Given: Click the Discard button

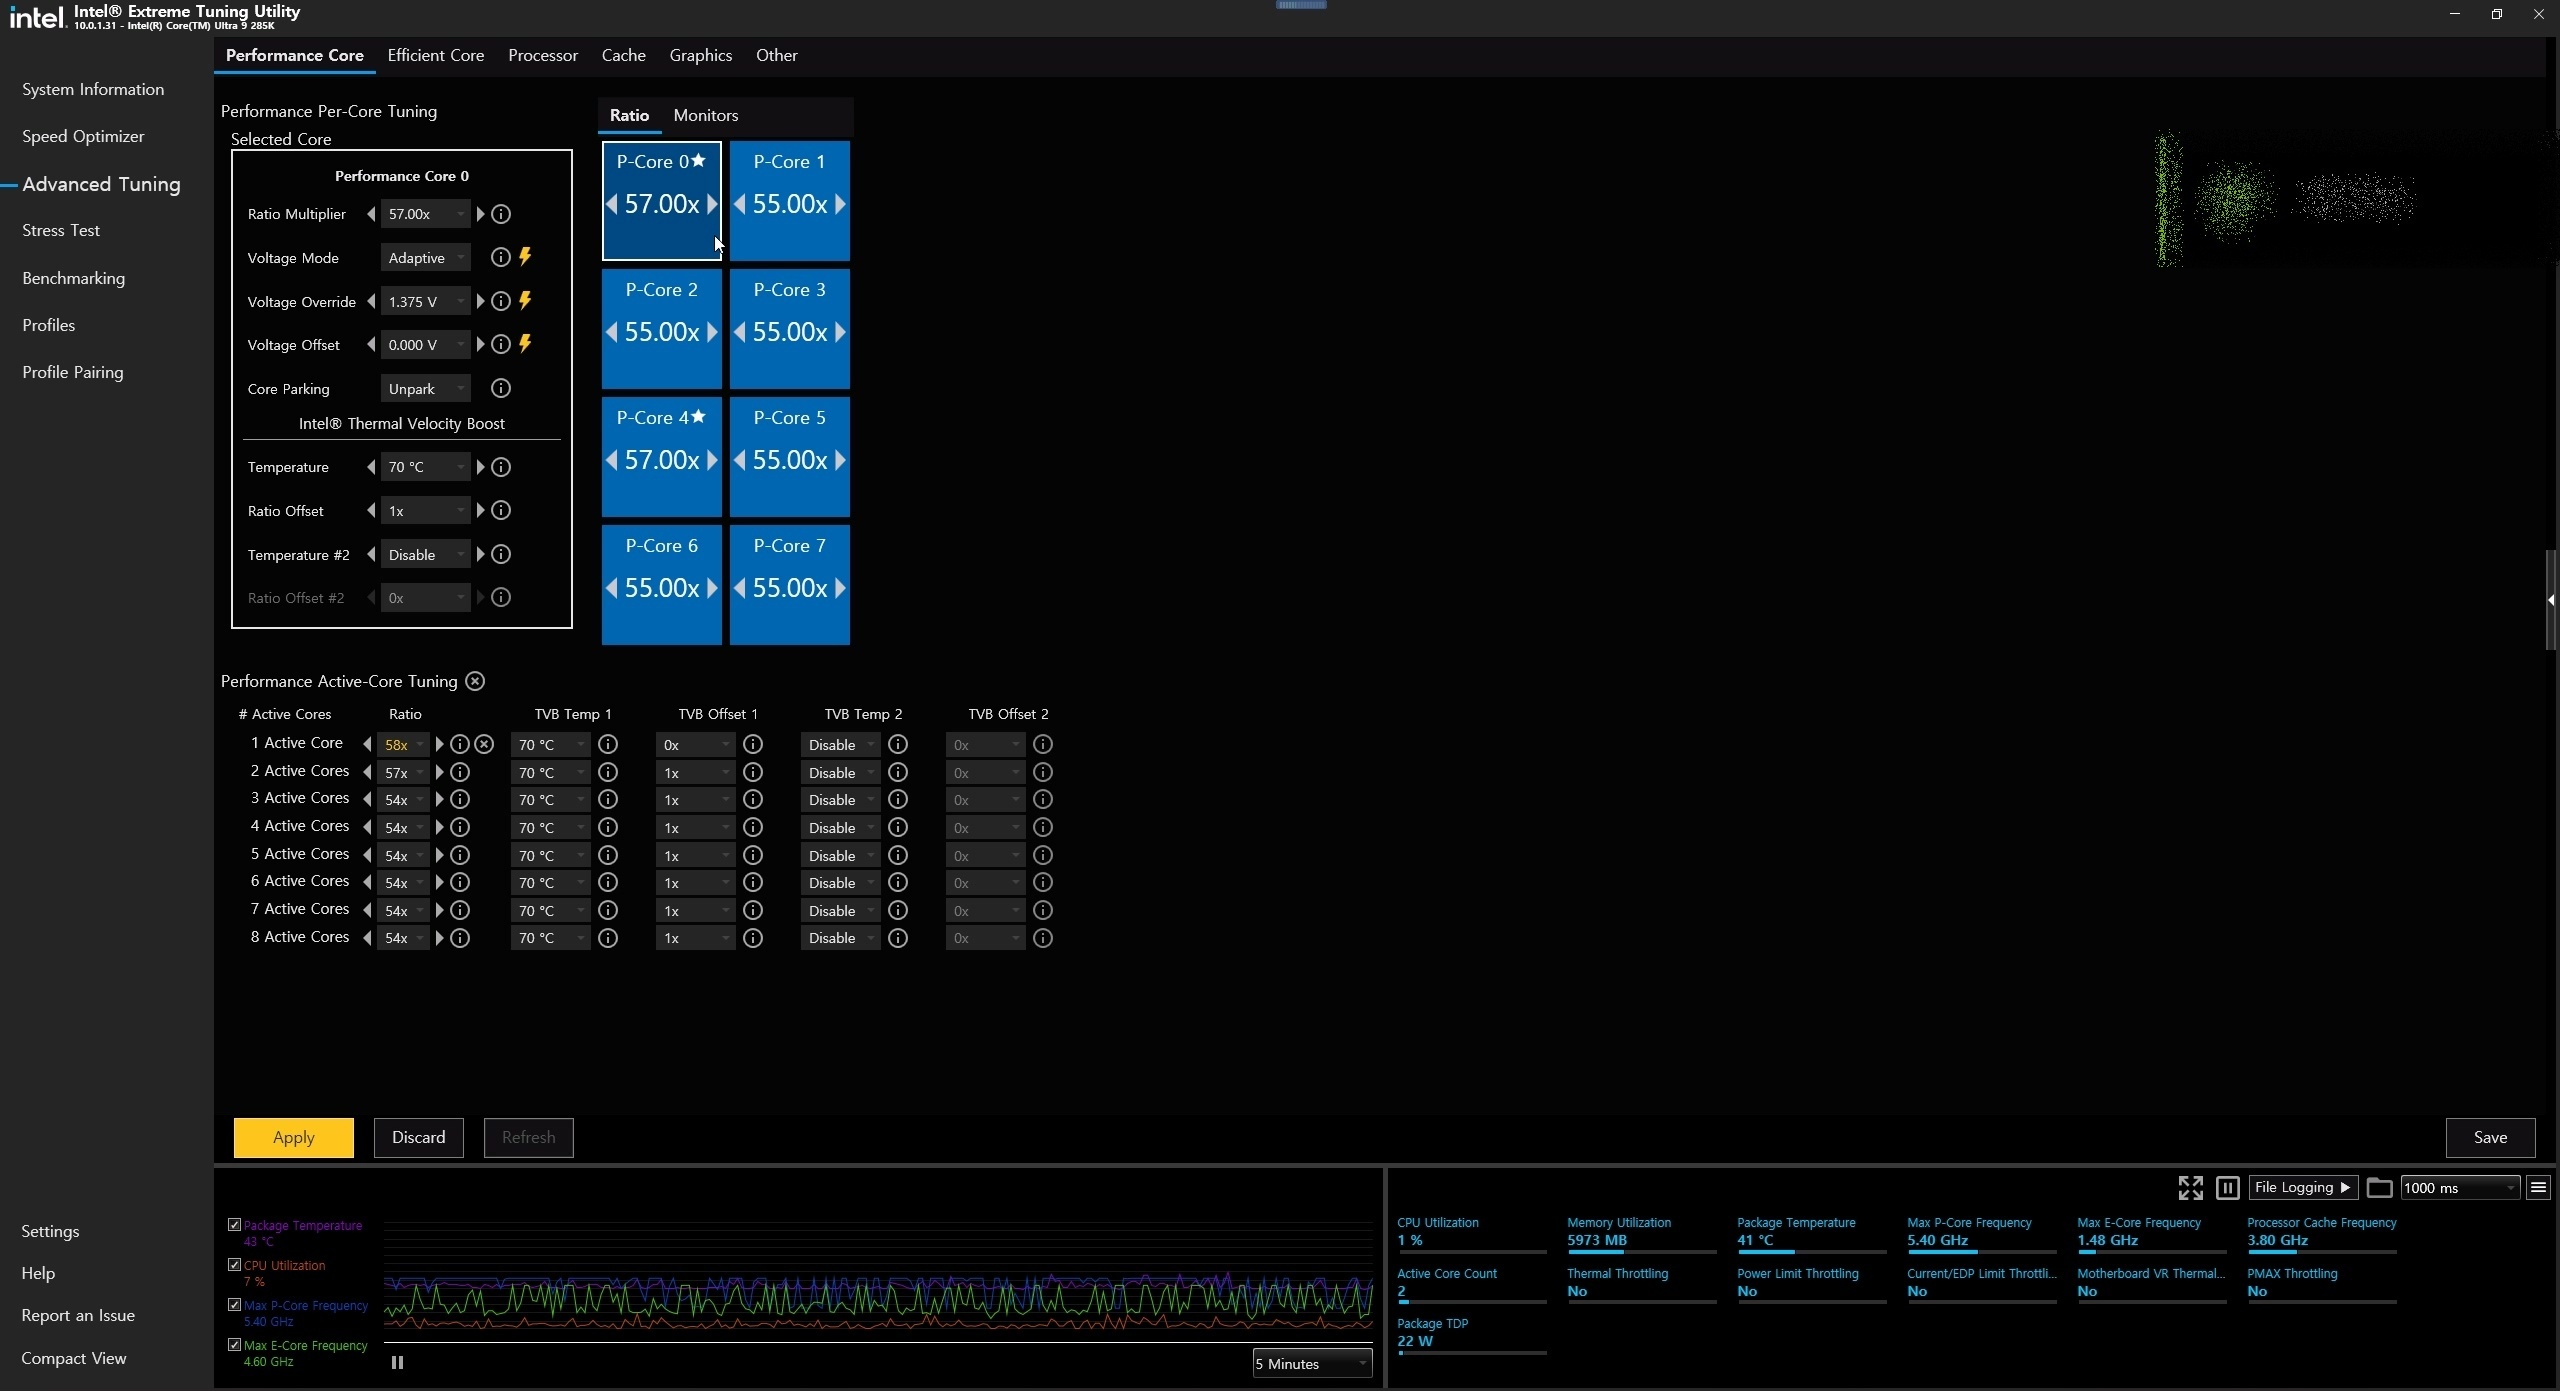Looking at the screenshot, I should point(419,1137).
